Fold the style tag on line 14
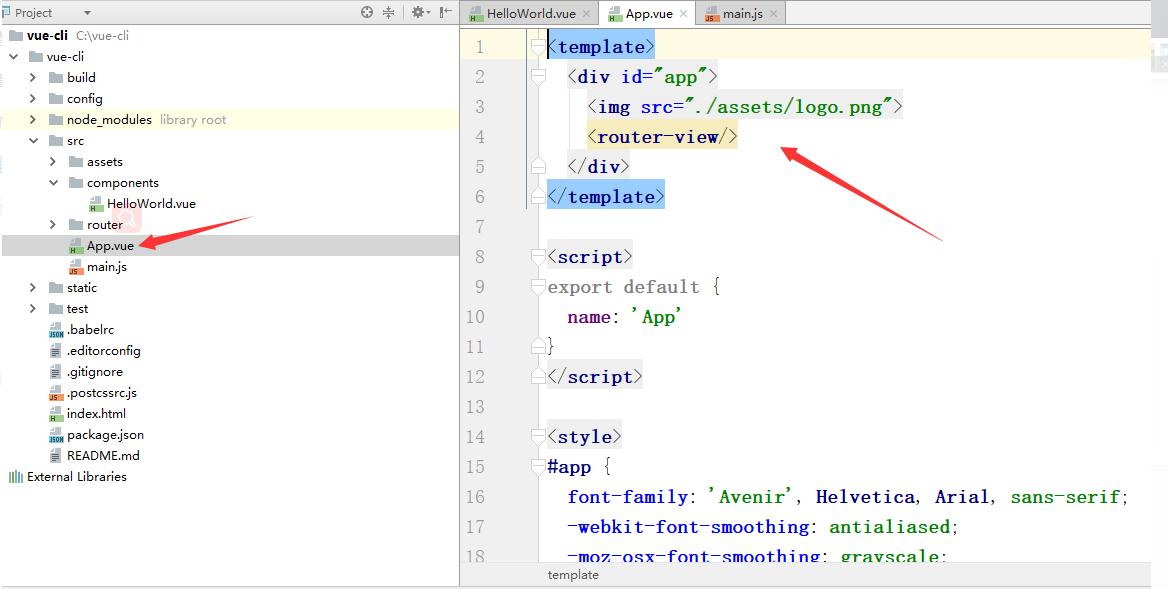 (x=538, y=437)
